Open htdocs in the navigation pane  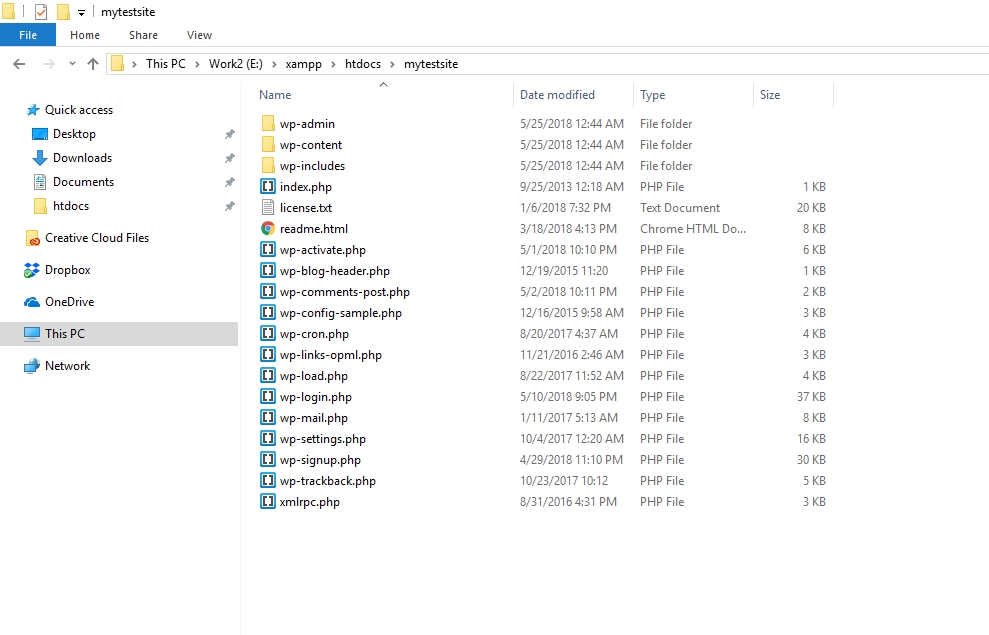point(71,206)
